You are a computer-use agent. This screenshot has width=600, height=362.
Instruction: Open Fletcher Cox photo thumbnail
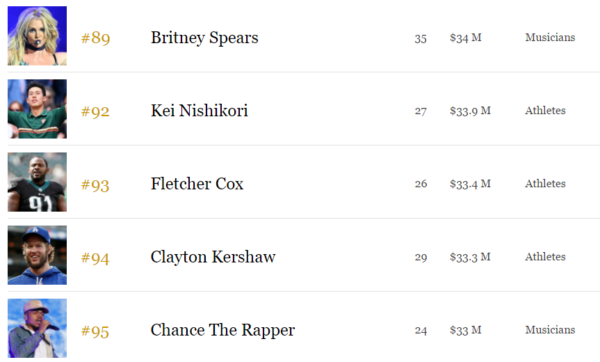[x=37, y=182]
